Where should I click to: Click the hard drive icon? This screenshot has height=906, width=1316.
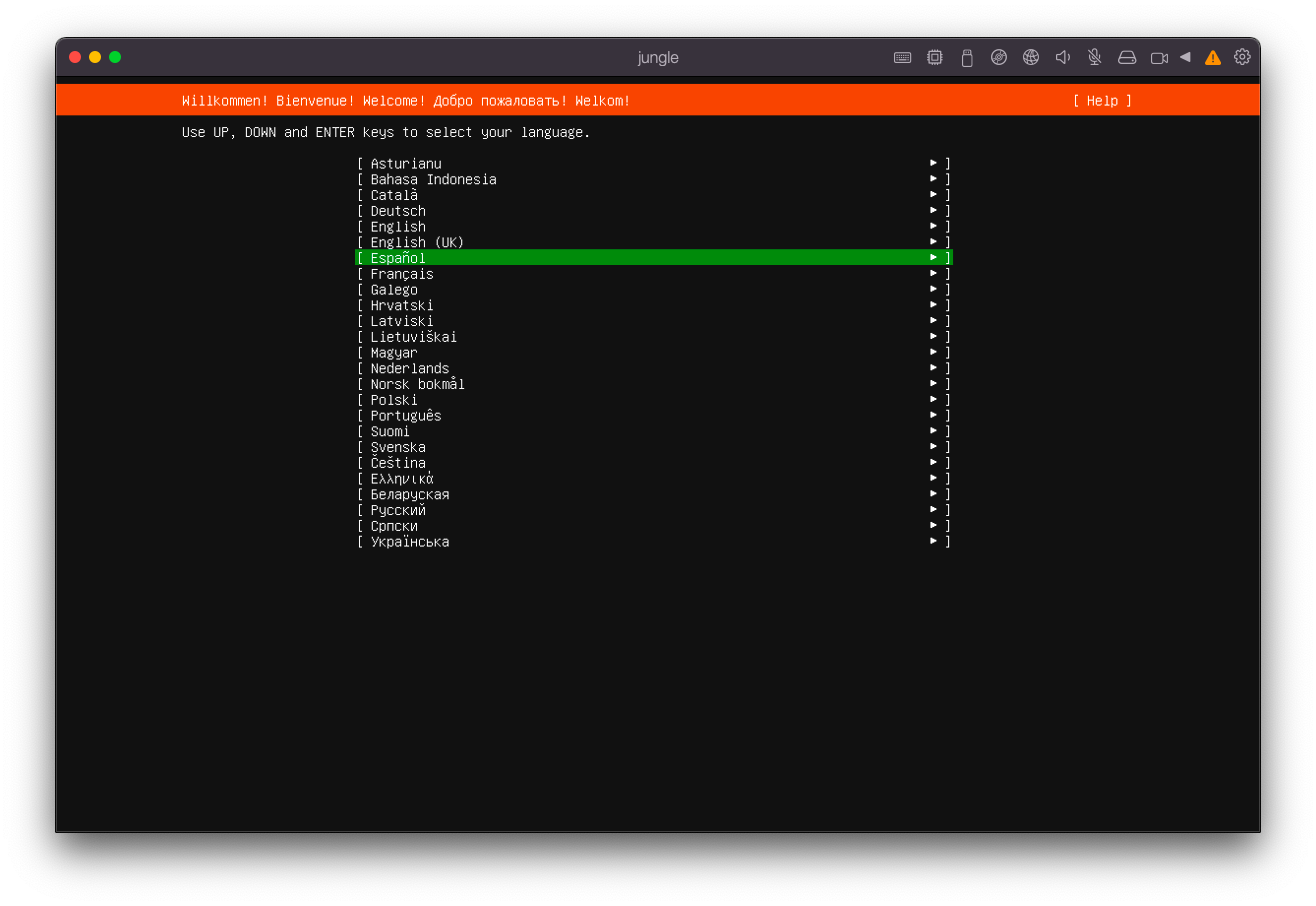click(x=1126, y=57)
